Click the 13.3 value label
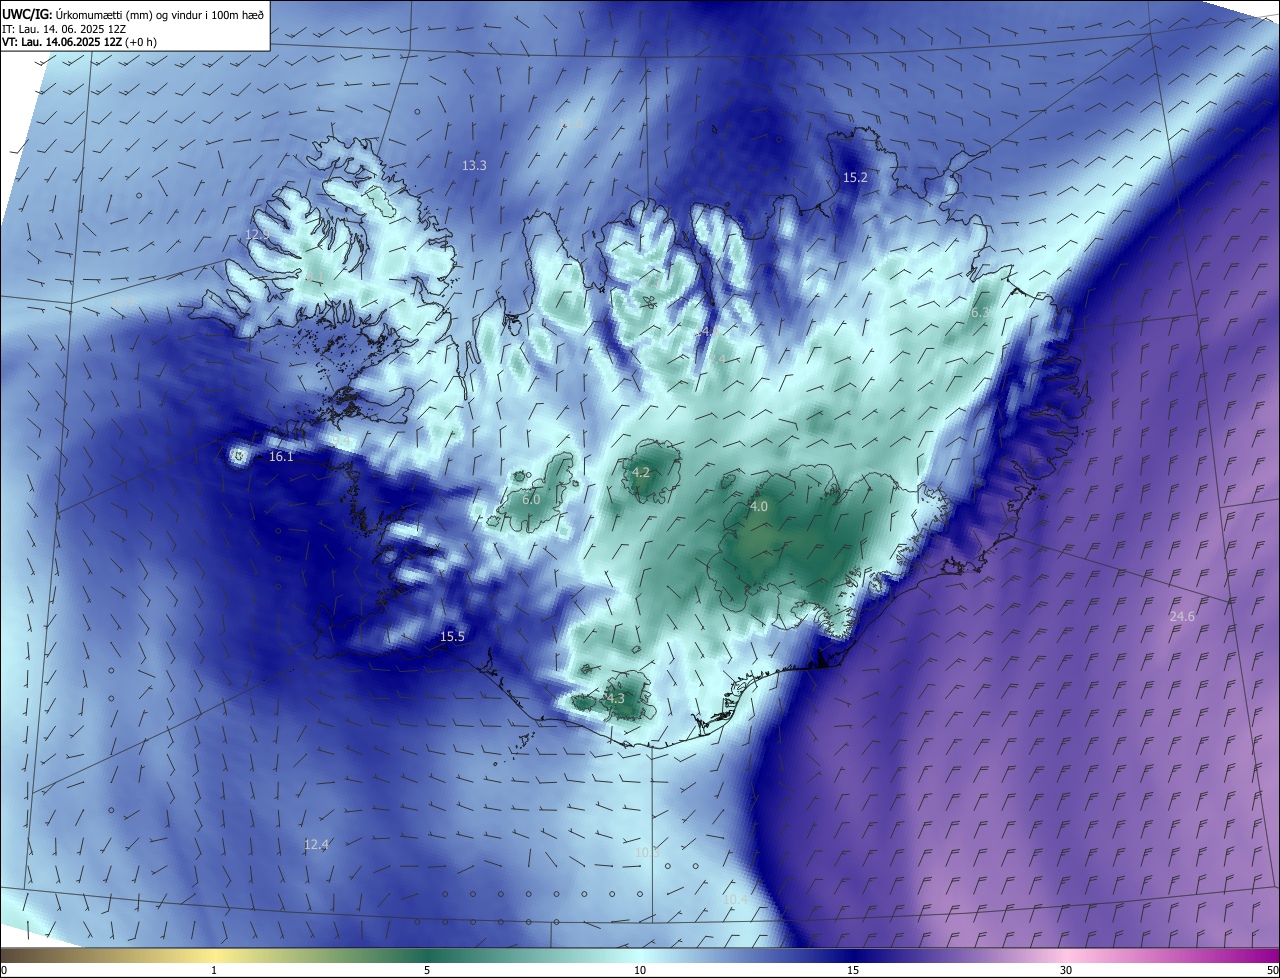 pos(474,165)
